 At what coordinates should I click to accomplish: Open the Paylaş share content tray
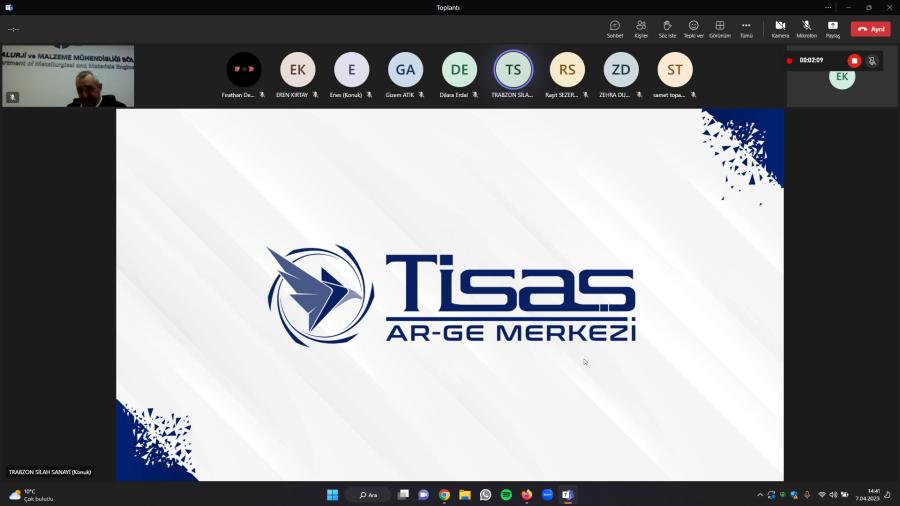click(833, 29)
